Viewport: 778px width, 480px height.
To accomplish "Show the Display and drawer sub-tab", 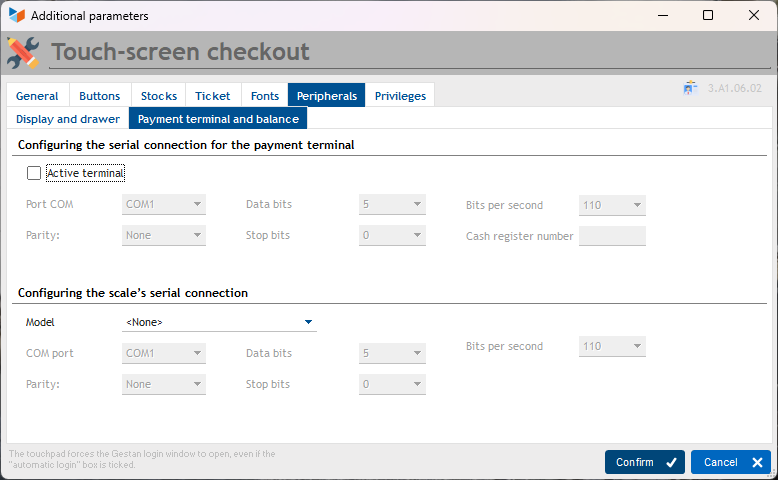I will [x=68, y=119].
